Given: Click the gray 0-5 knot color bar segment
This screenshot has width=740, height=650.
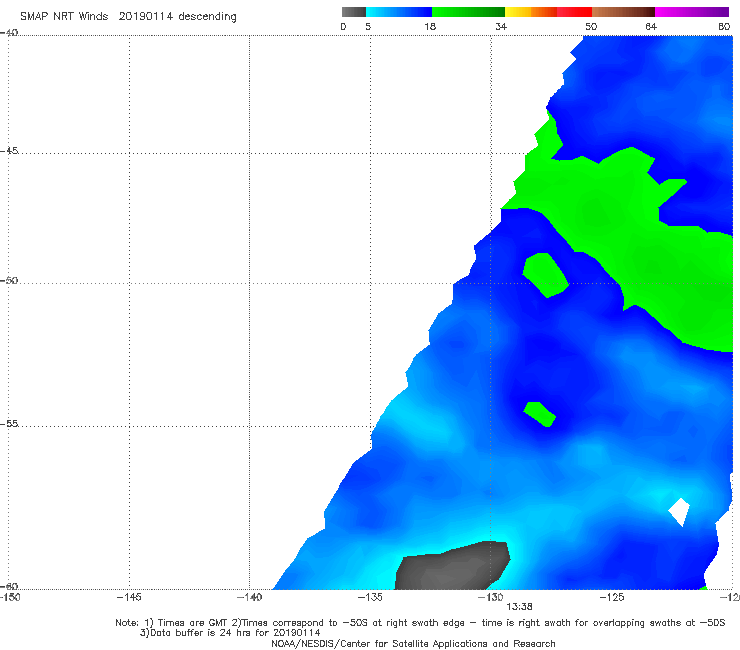Looking at the screenshot, I should (x=354, y=12).
